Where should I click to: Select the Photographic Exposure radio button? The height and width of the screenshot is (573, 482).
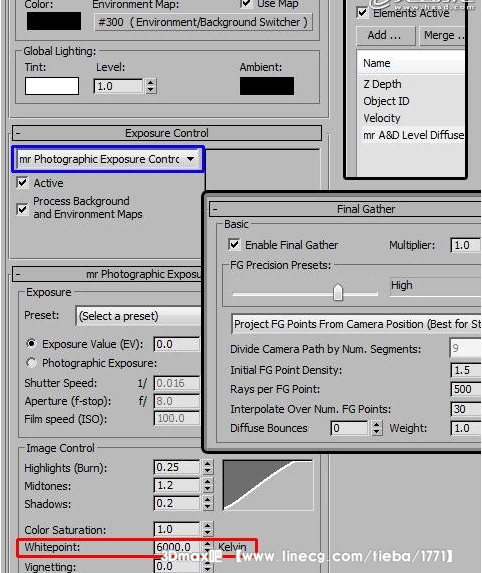[31, 363]
